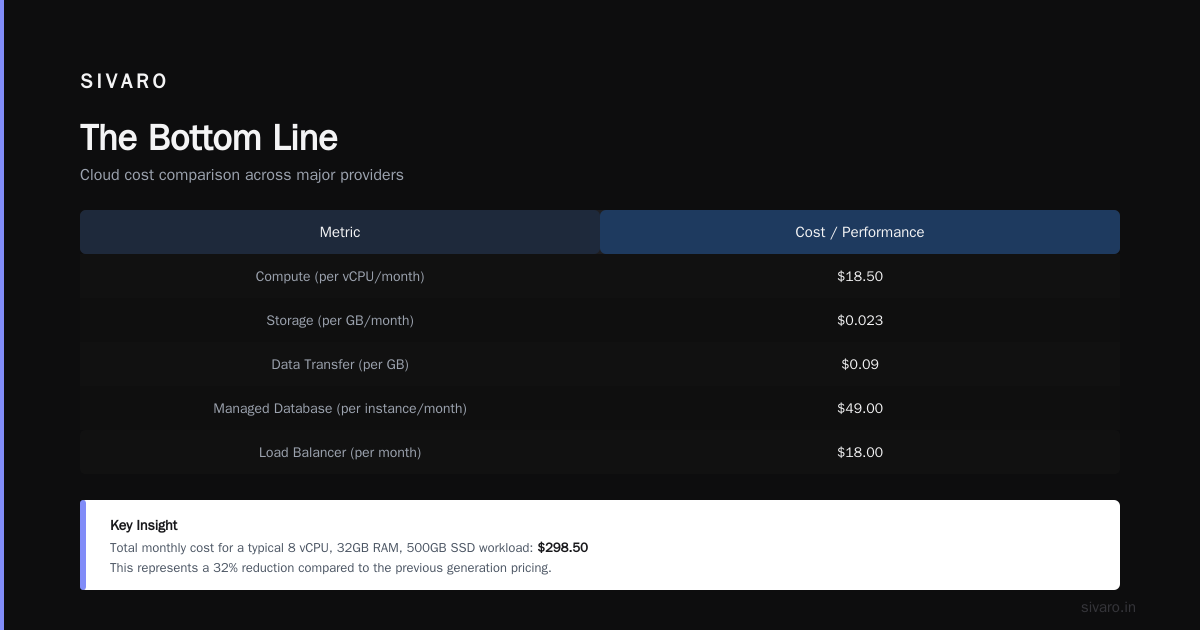Select the $49.00 database price cell
1200x630 pixels.
pyautogui.click(x=860, y=408)
